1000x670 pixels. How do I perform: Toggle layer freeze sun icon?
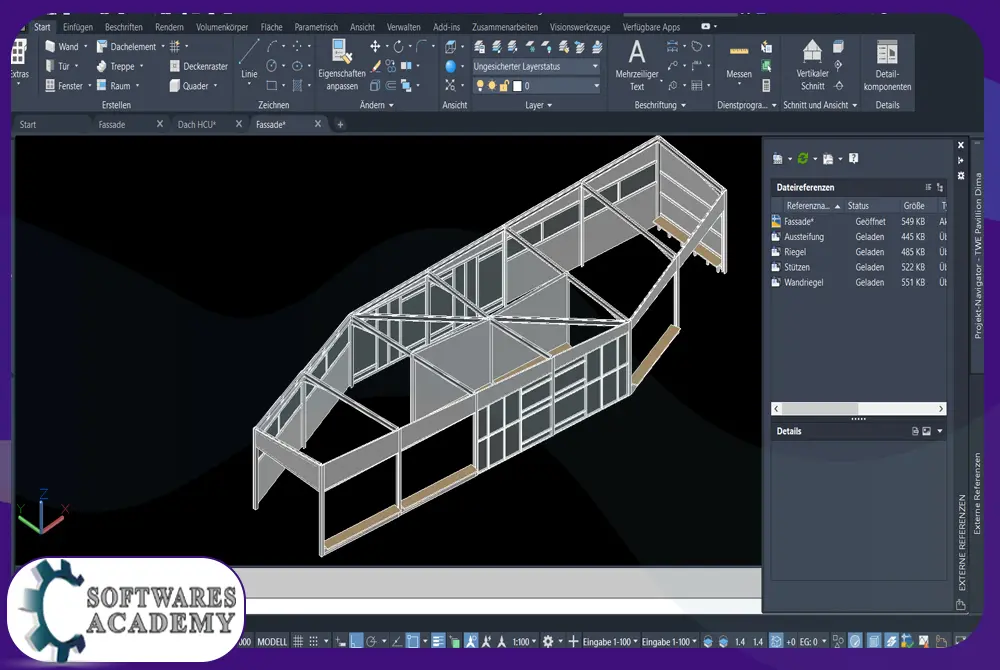[492, 85]
